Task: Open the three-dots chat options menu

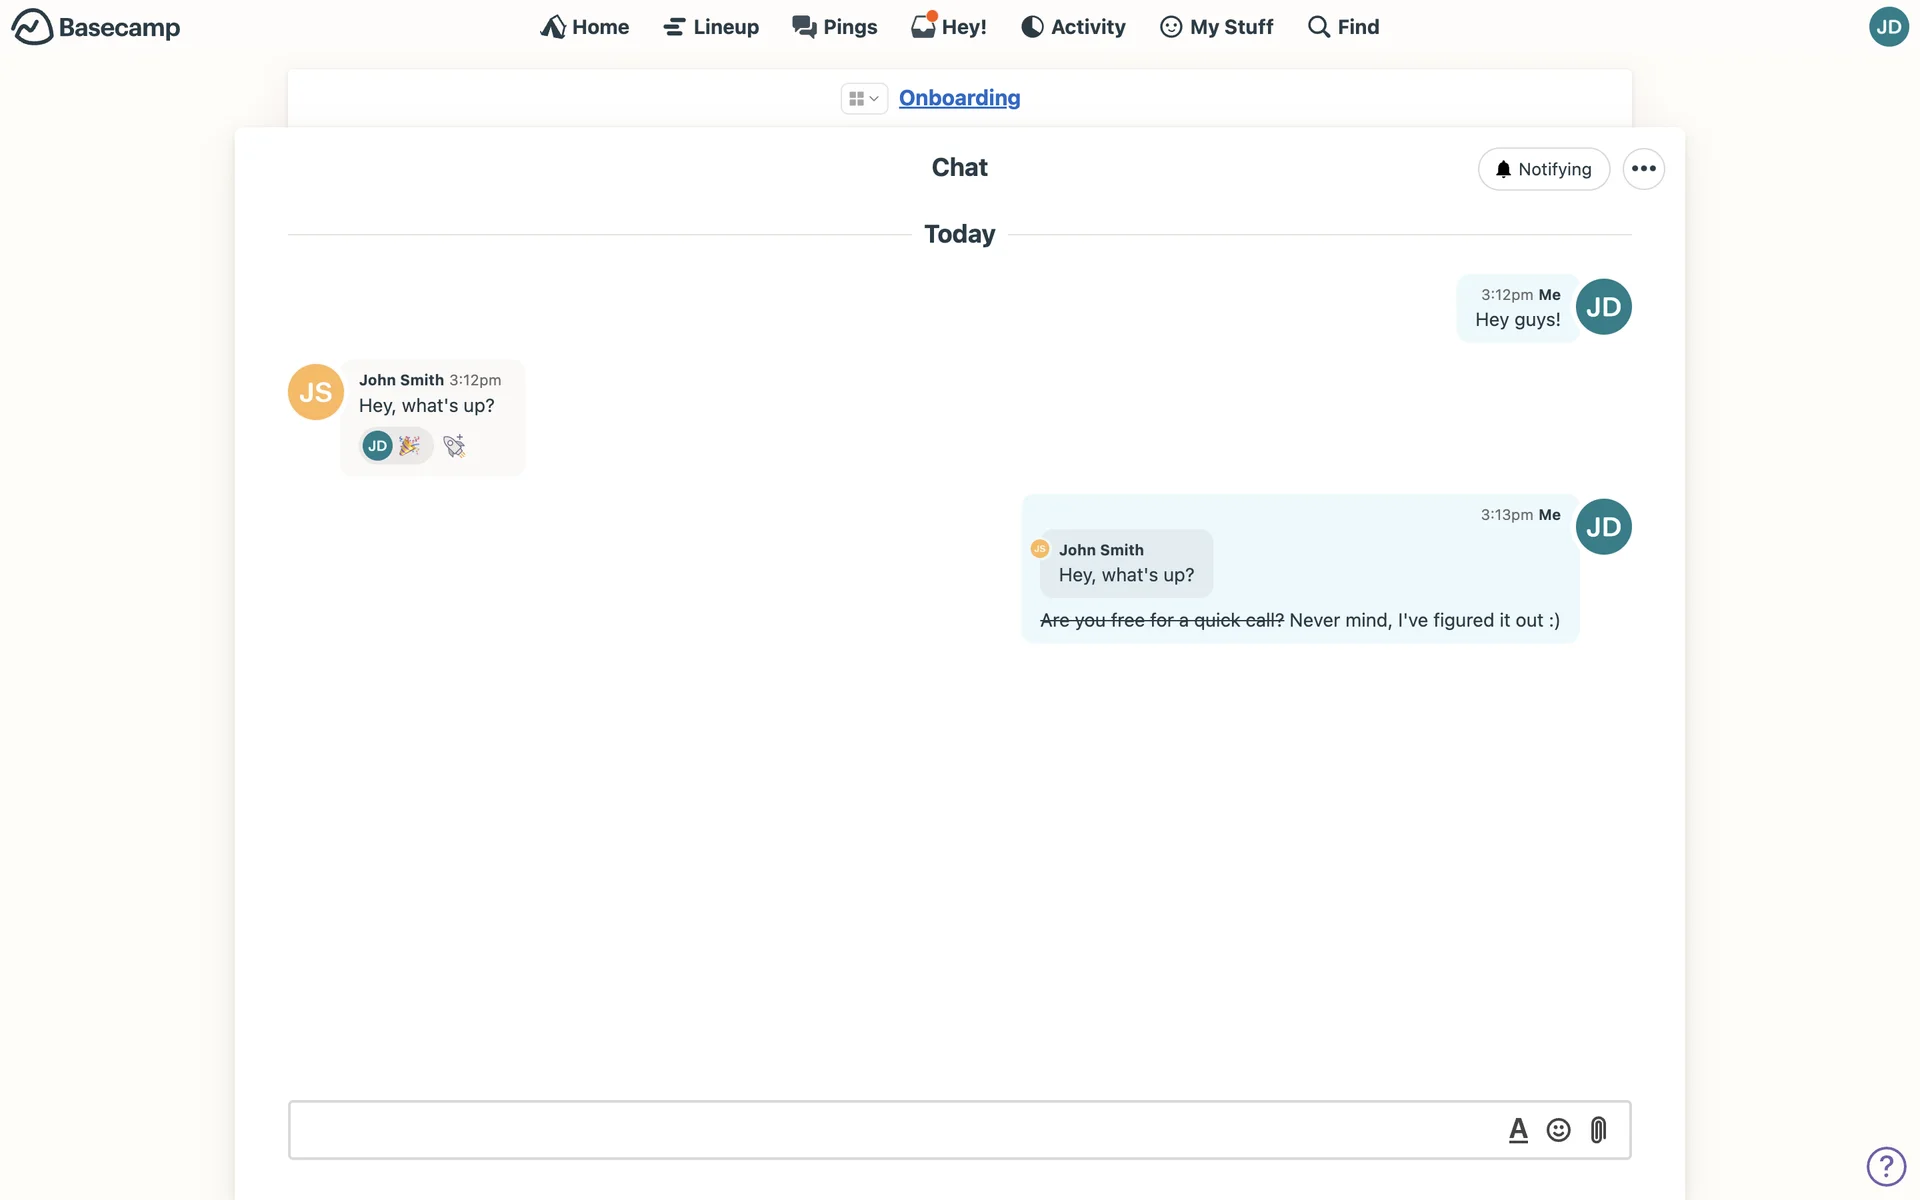Action: [x=1643, y=169]
